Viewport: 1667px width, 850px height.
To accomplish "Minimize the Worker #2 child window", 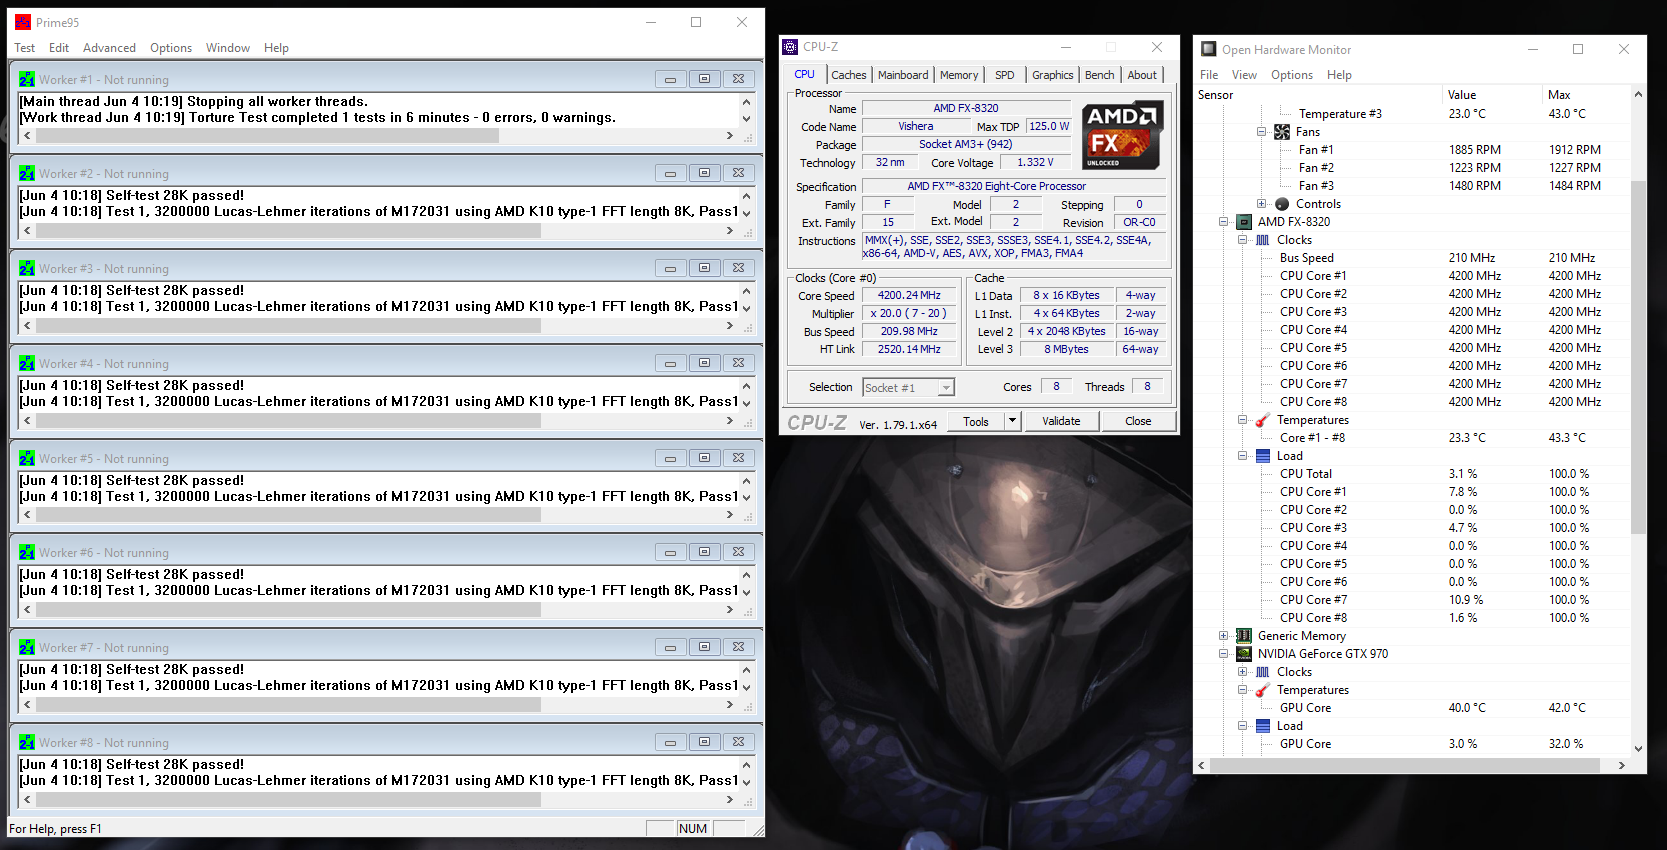I will (670, 173).
